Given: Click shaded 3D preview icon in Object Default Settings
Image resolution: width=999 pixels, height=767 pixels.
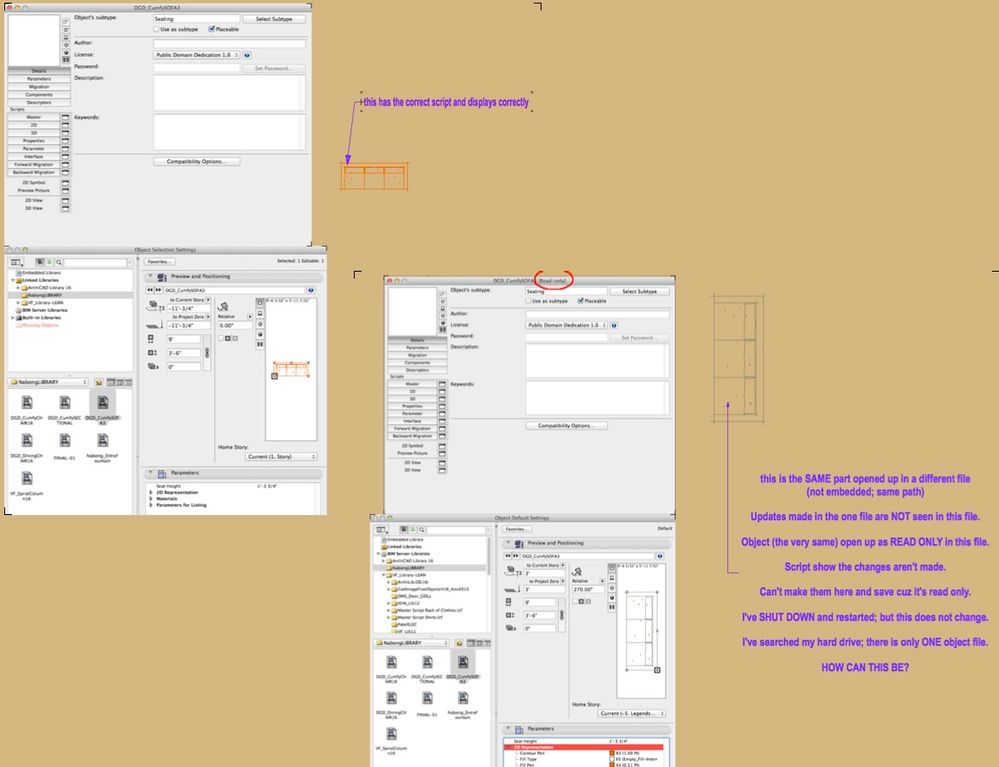Looking at the screenshot, I should tap(612, 598).
